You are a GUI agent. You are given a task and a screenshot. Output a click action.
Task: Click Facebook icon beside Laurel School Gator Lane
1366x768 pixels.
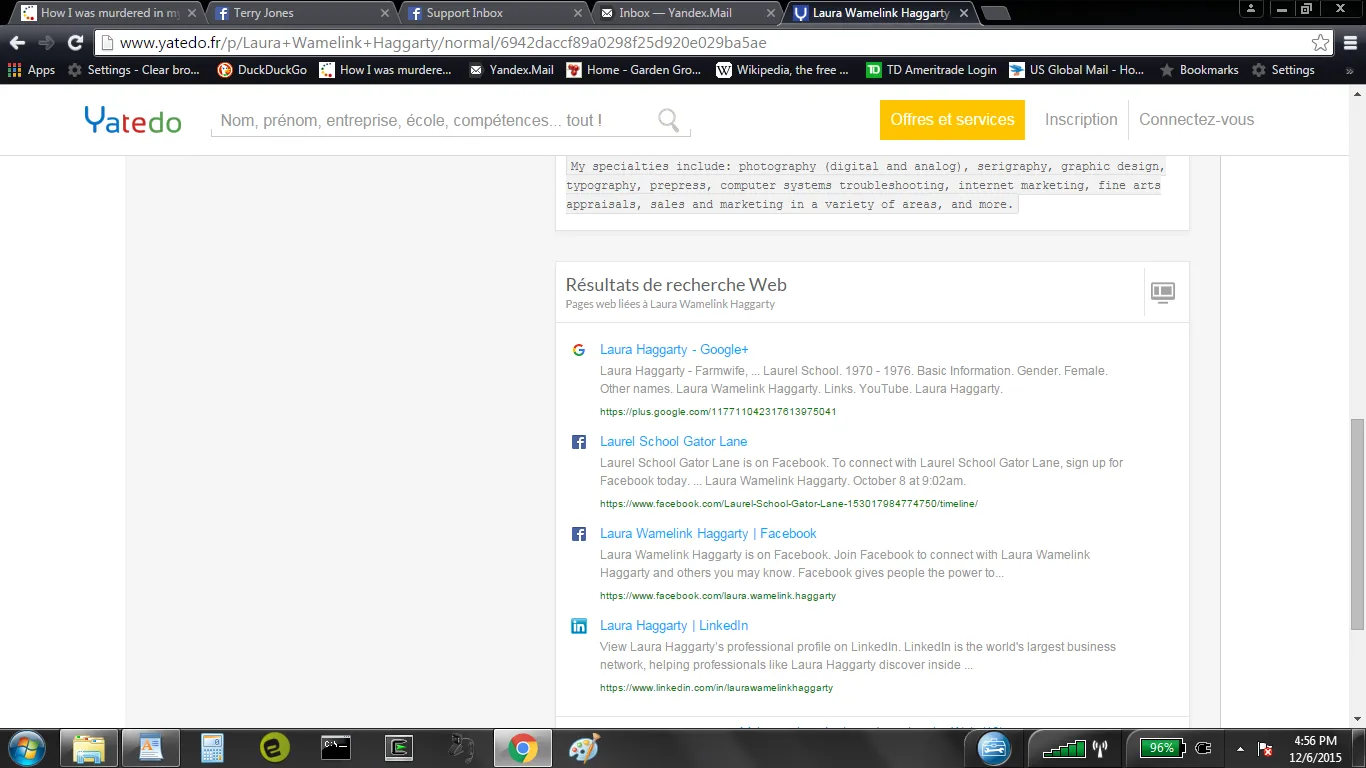coord(578,442)
